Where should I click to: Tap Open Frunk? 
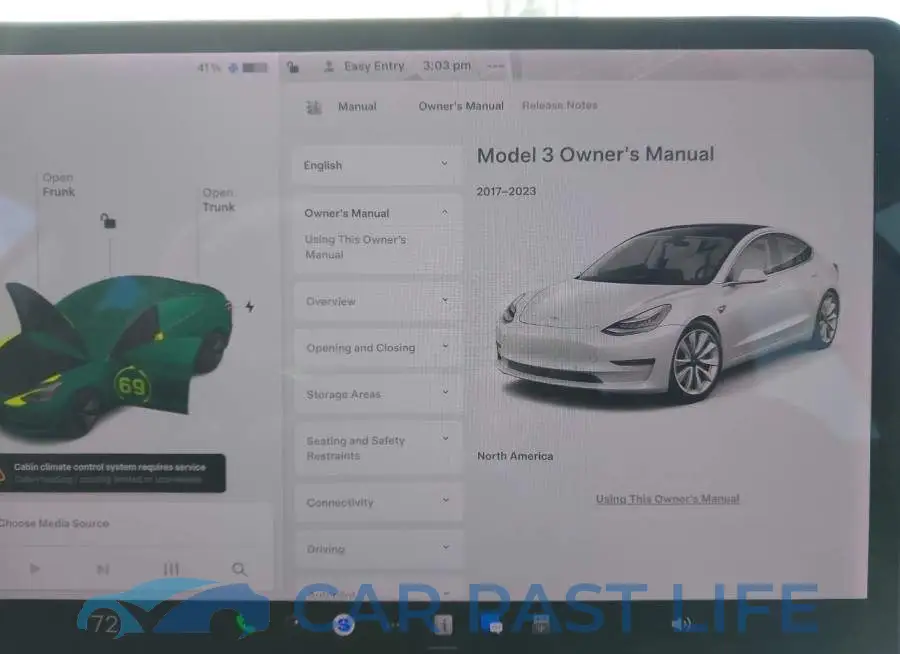pyautogui.click(x=59, y=184)
